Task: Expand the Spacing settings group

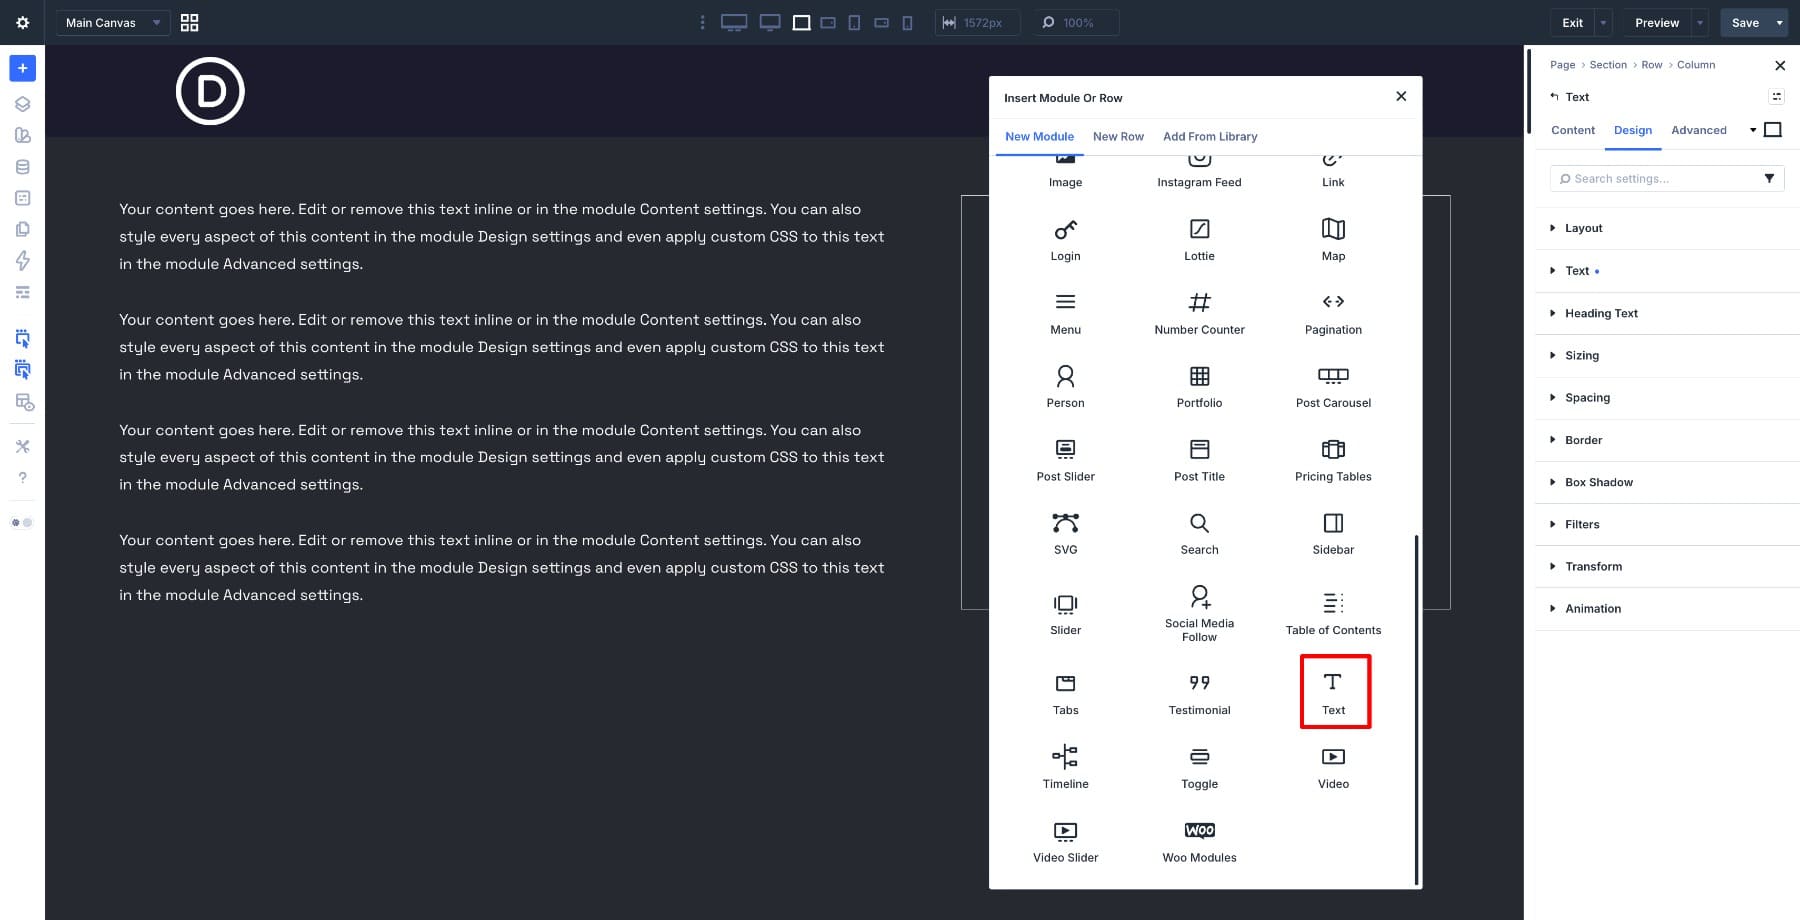Action: pyautogui.click(x=1666, y=397)
